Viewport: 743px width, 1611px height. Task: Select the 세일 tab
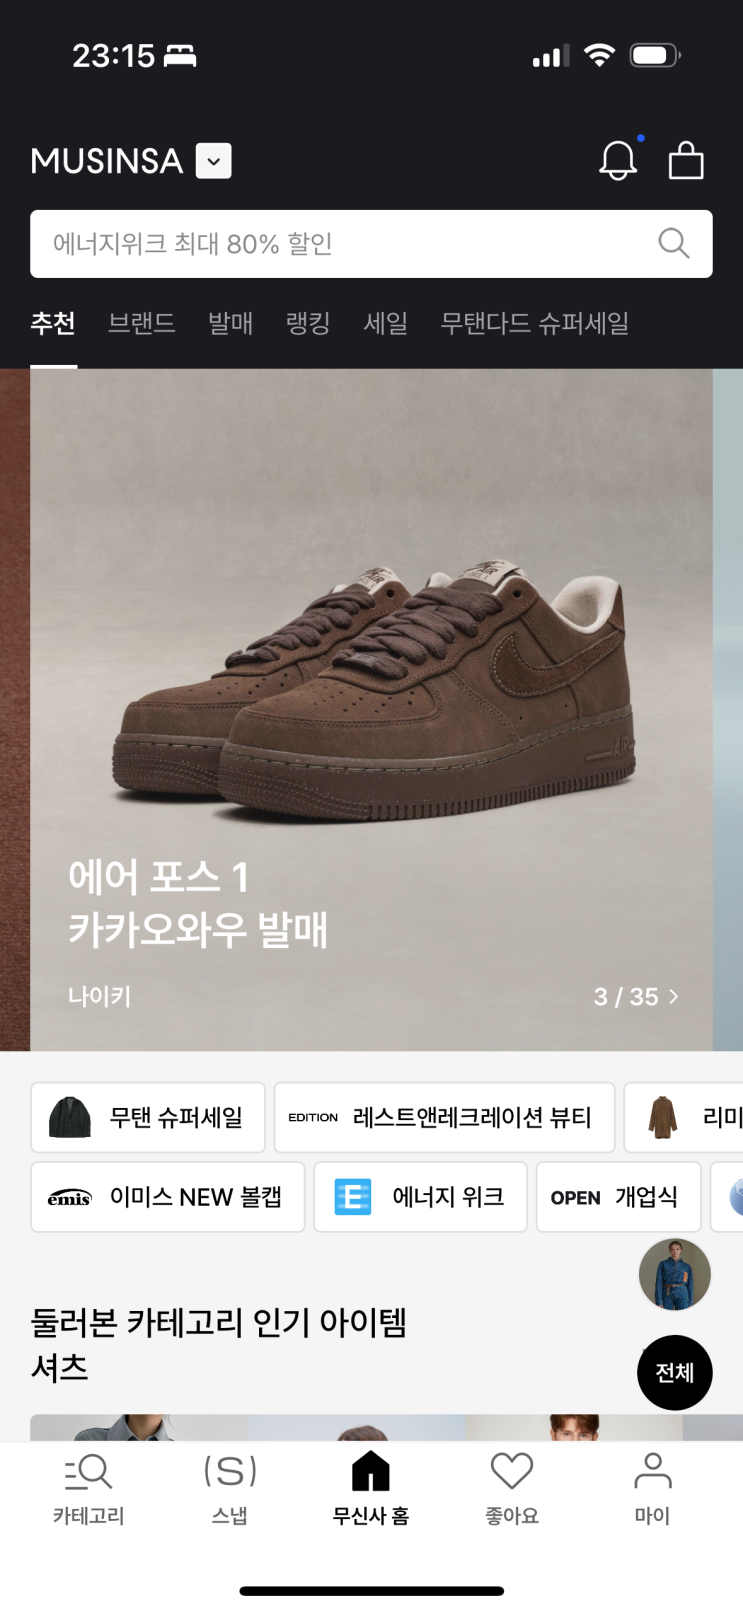385,323
